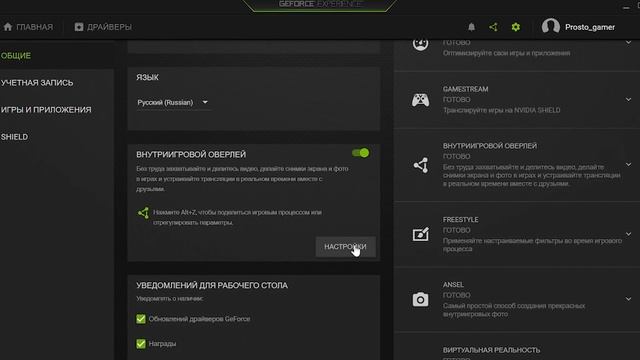Click the speedometer icon of the top feature row
This screenshot has height=360, width=640.
[420, 43]
